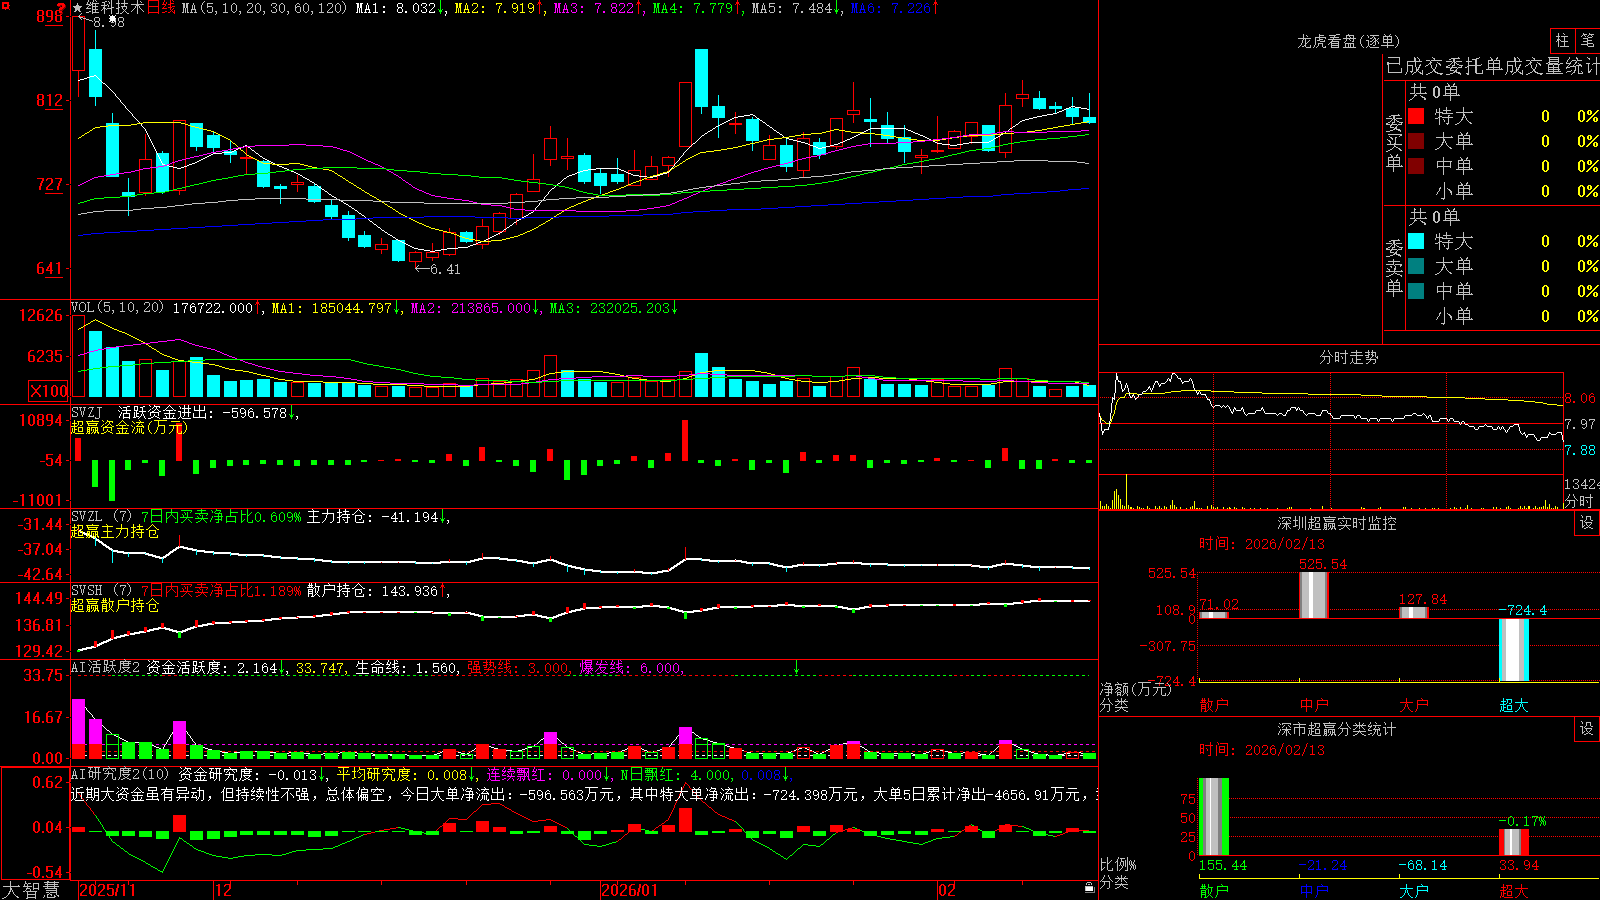Click the lock icon at timeline end
The image size is (1600, 900).
point(1089,889)
